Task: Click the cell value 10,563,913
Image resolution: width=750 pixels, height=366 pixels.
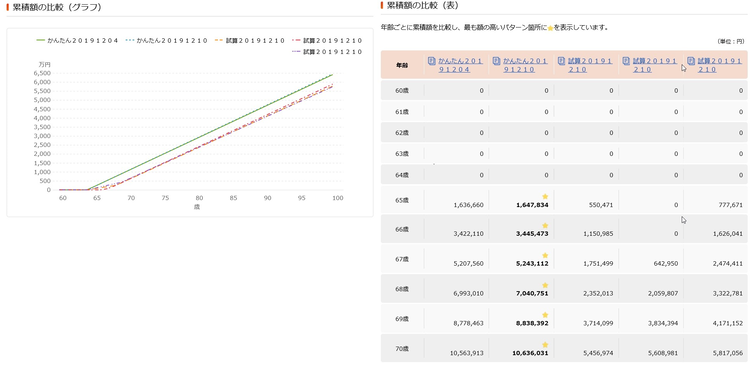Action: pos(467,354)
